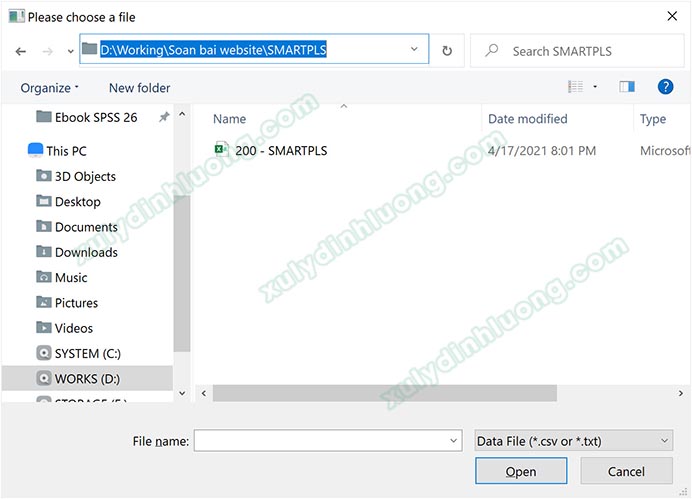
Task: Open Downloads folder in navigation pane
Action: point(86,252)
